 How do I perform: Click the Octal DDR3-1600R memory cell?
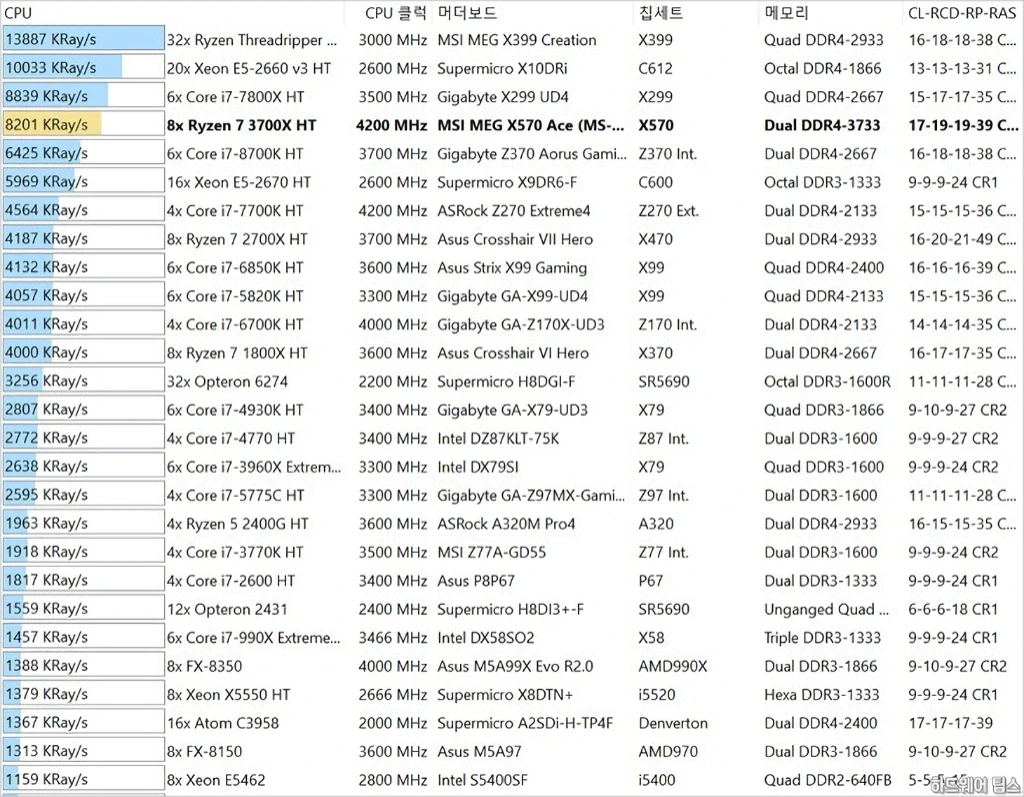[x=827, y=382]
